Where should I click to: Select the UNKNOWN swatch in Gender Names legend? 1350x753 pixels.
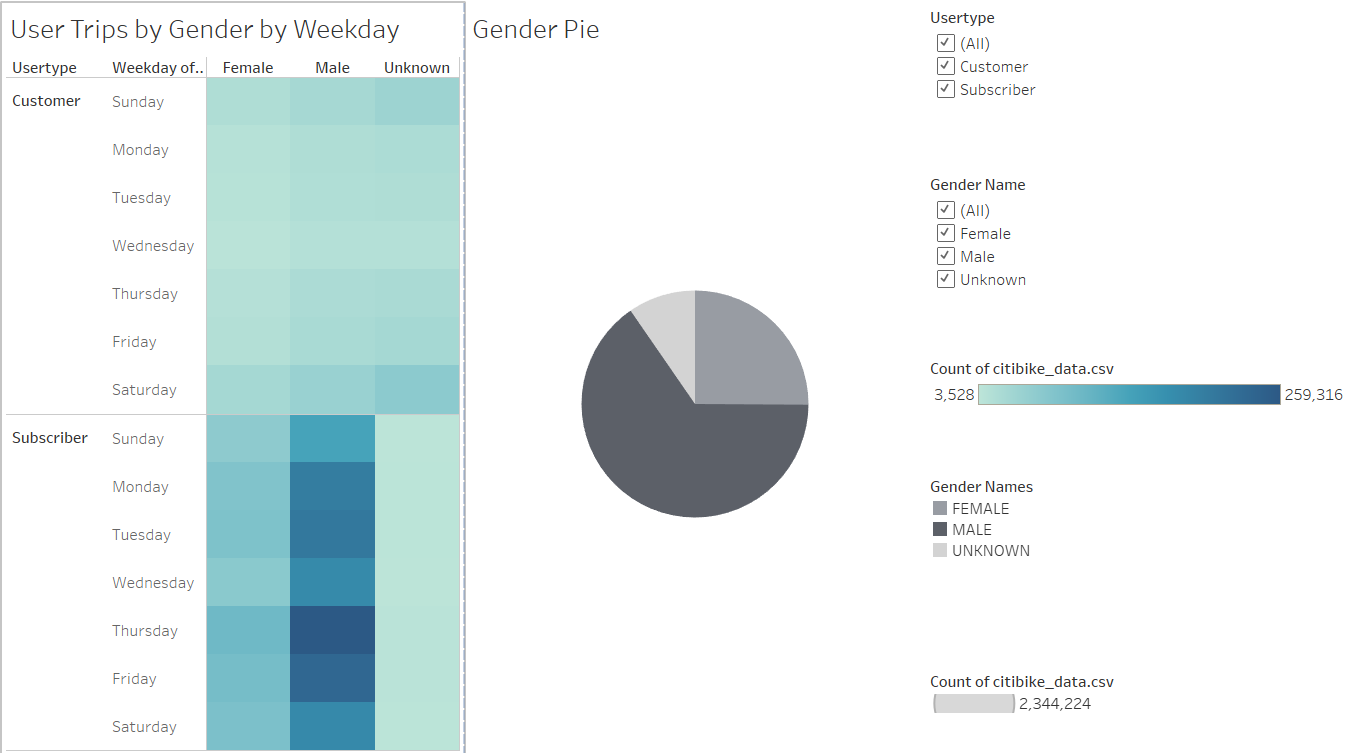tap(938, 550)
